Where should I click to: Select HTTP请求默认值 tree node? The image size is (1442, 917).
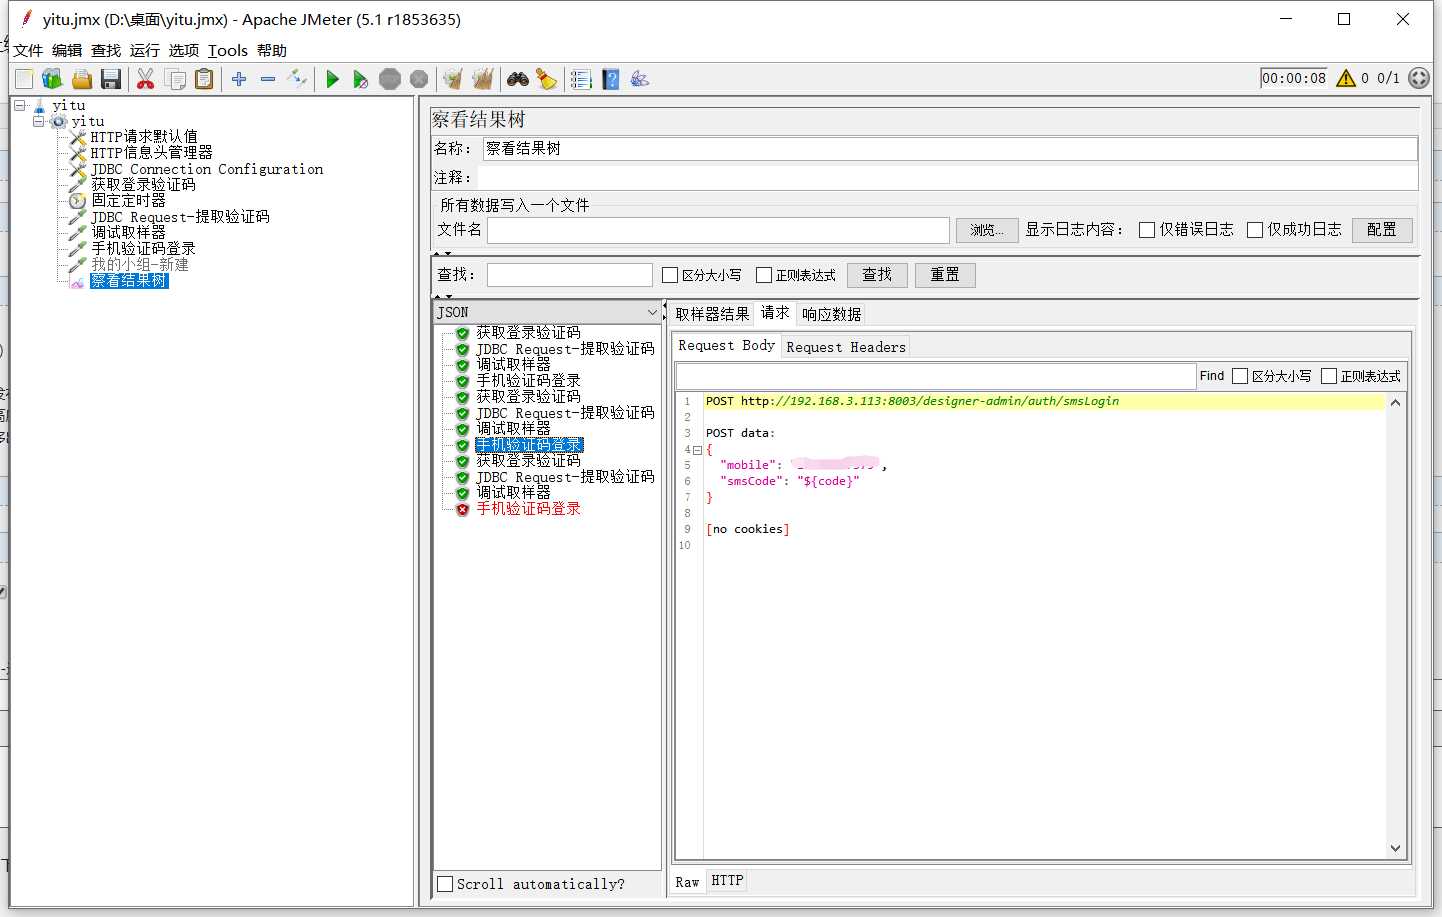[144, 137]
